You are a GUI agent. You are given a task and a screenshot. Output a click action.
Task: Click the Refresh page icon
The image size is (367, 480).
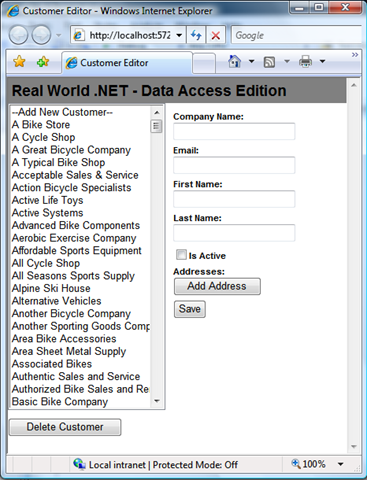[196, 35]
